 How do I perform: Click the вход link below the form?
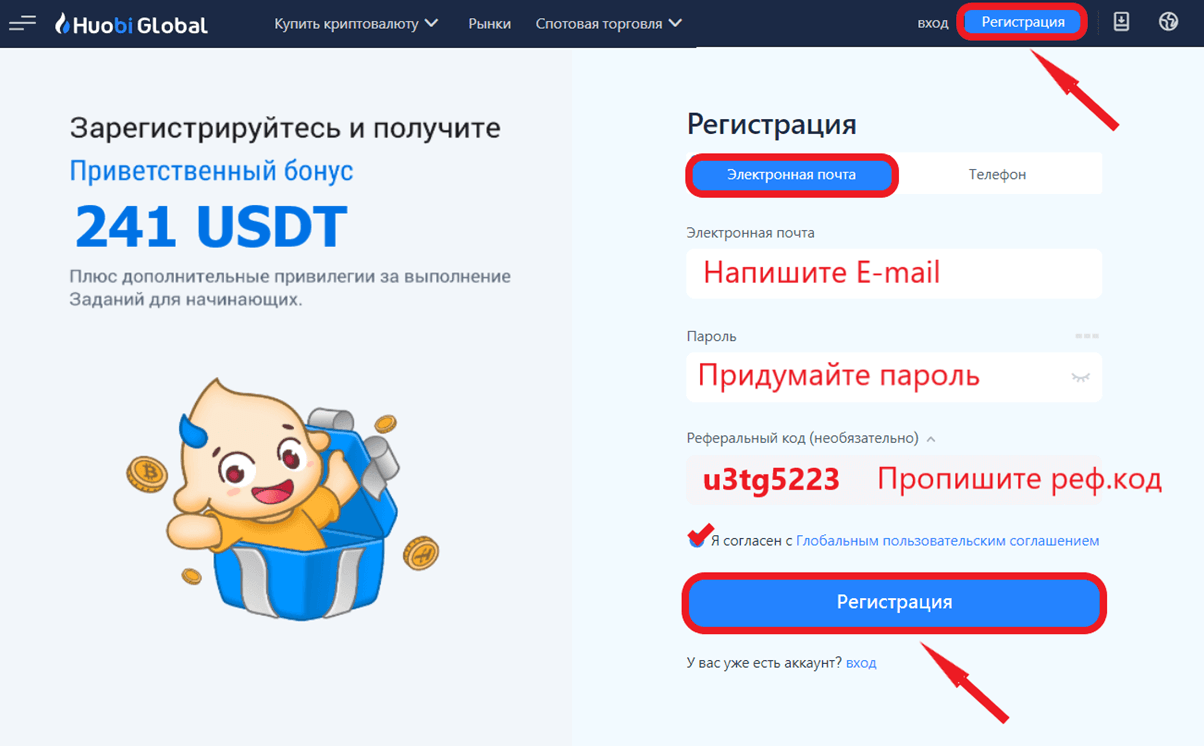(861, 663)
